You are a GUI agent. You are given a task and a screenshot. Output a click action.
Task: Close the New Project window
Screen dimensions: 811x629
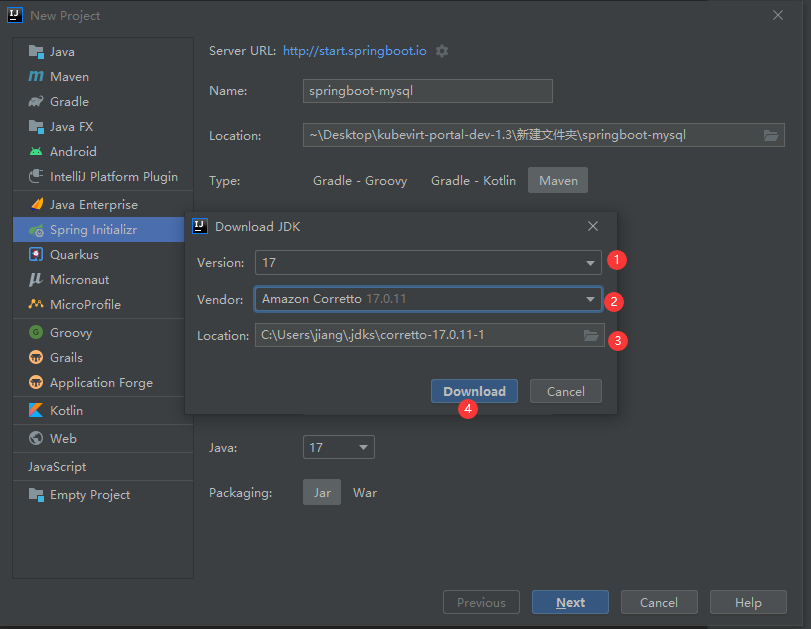tap(777, 16)
